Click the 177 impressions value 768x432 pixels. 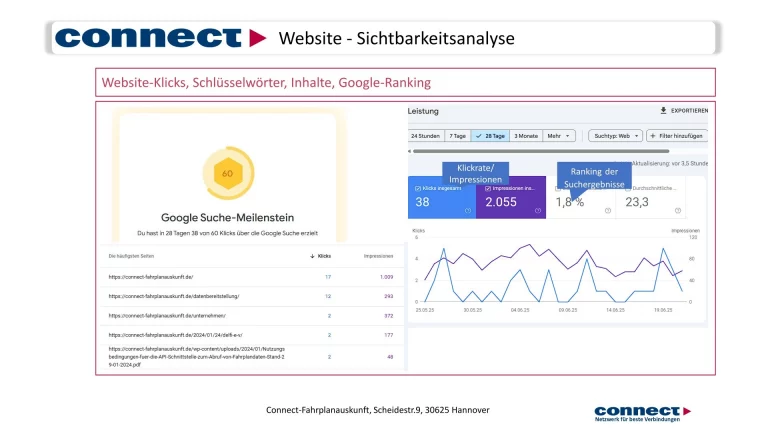point(388,335)
